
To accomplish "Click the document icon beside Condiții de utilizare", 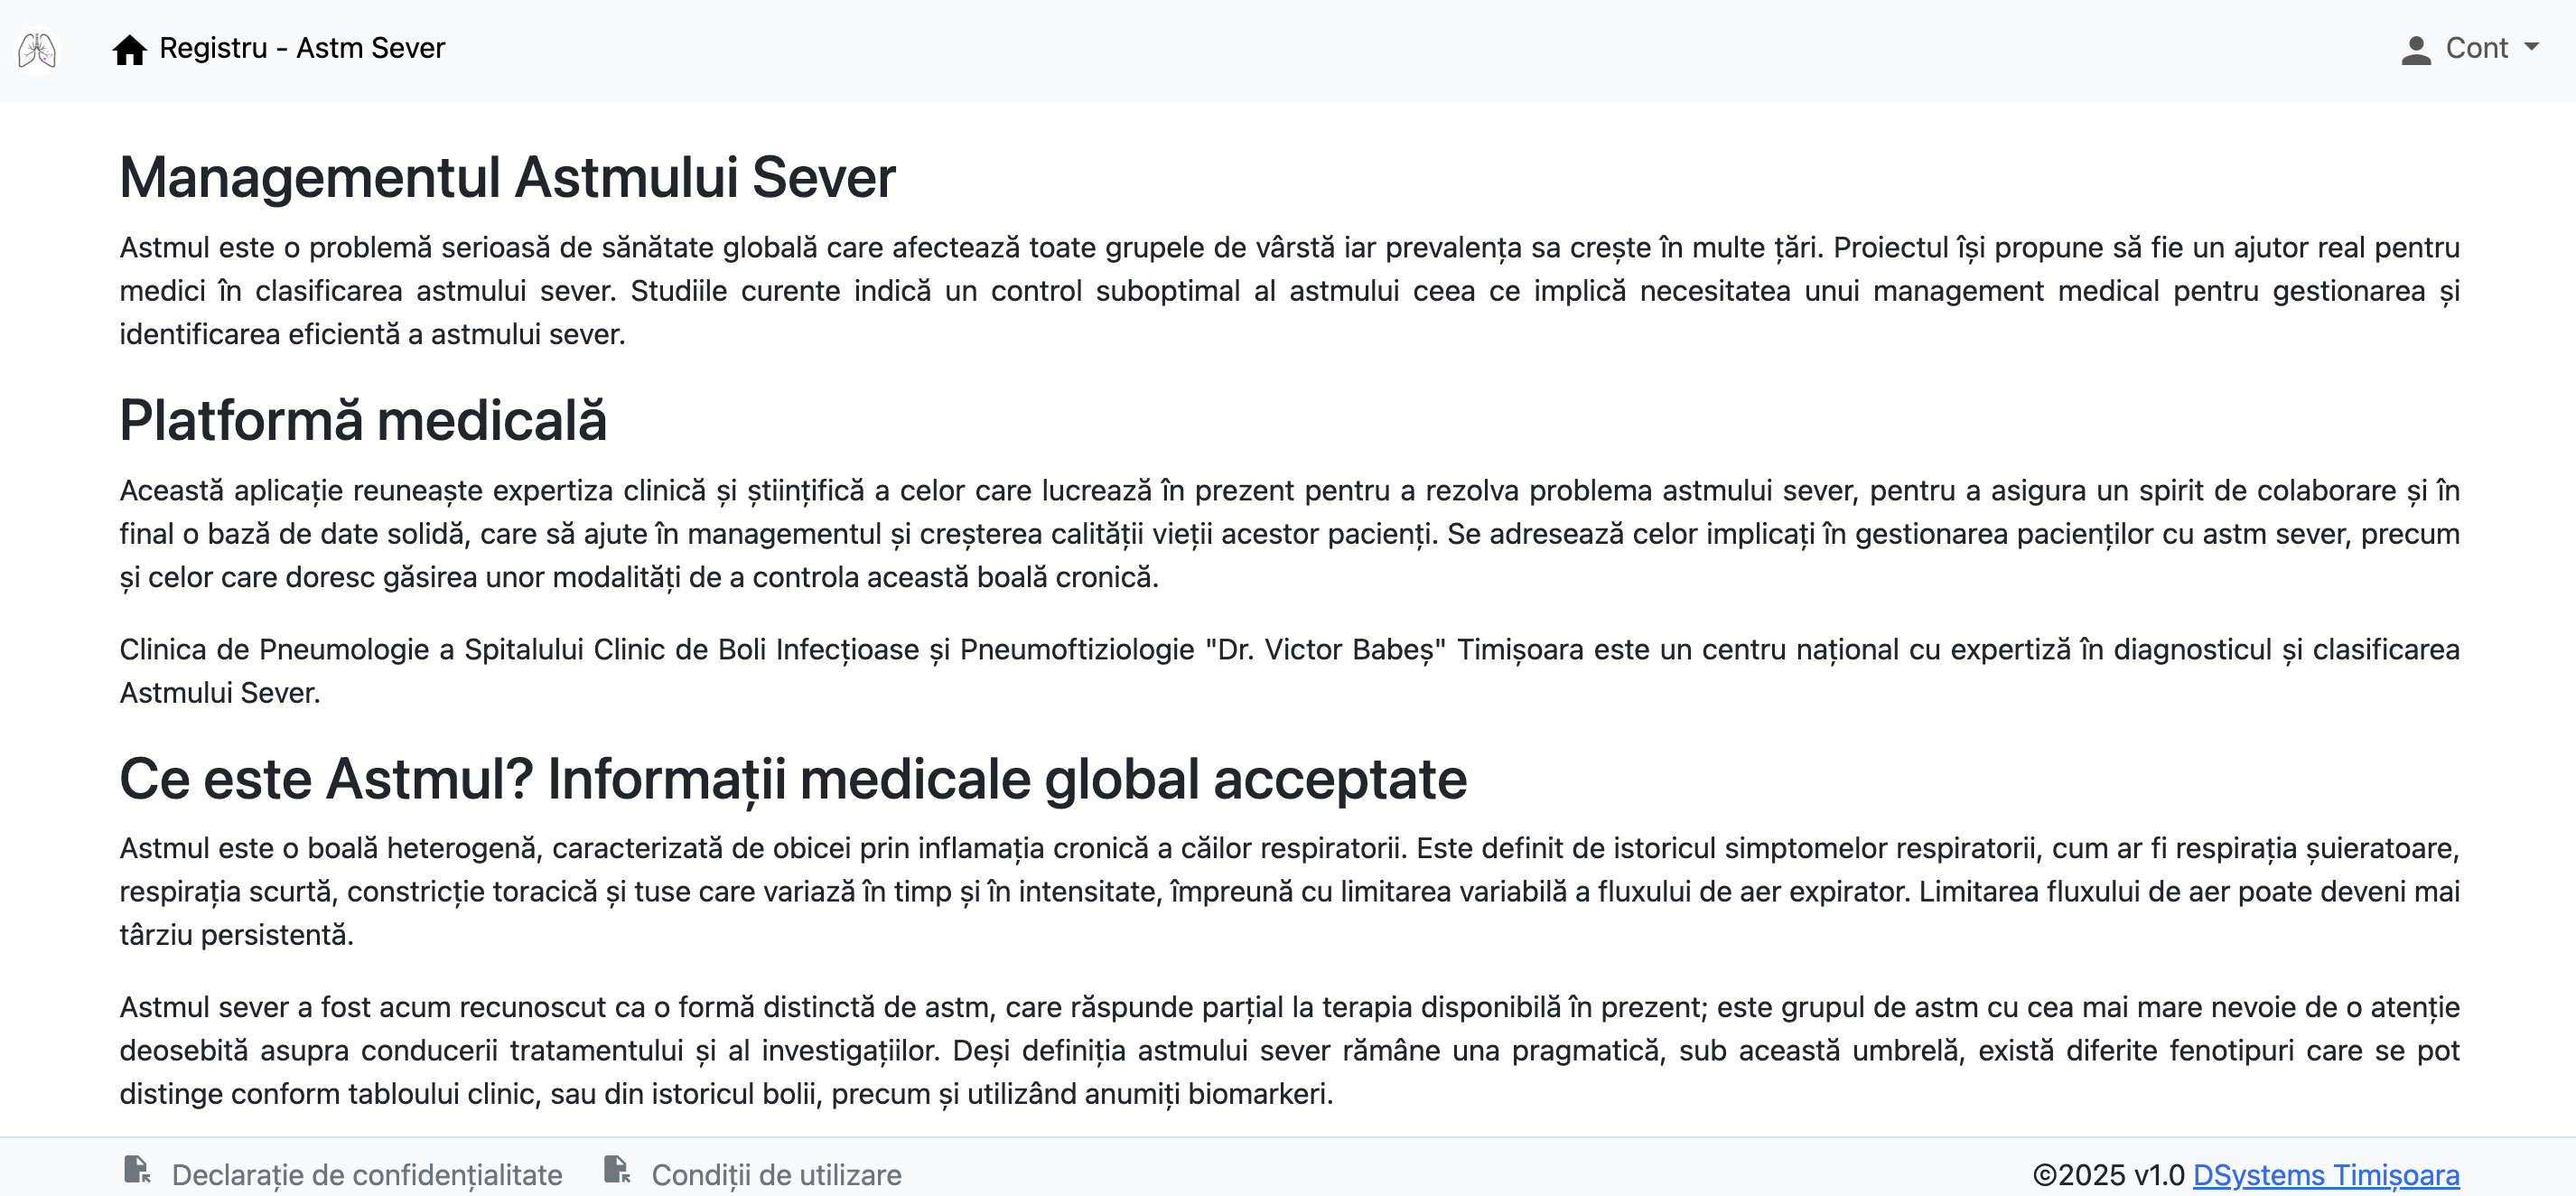I will 617,1170.
